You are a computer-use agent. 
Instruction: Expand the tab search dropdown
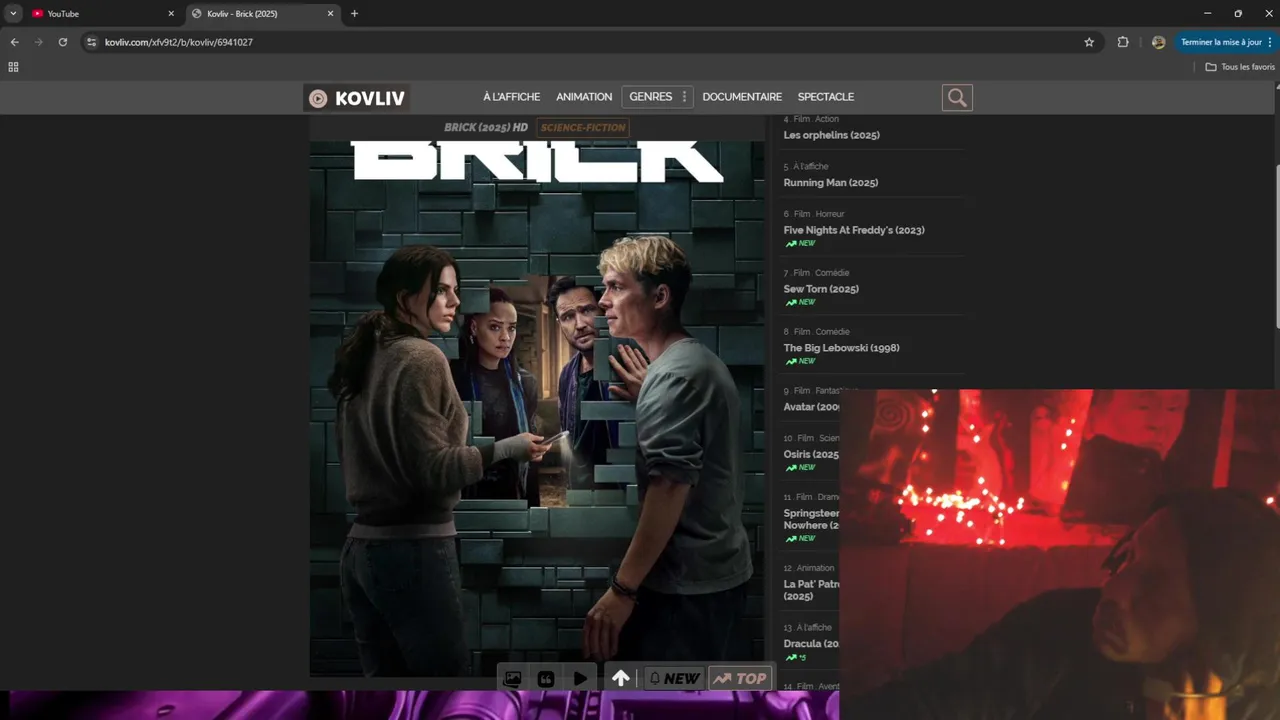pyautogui.click(x=13, y=14)
